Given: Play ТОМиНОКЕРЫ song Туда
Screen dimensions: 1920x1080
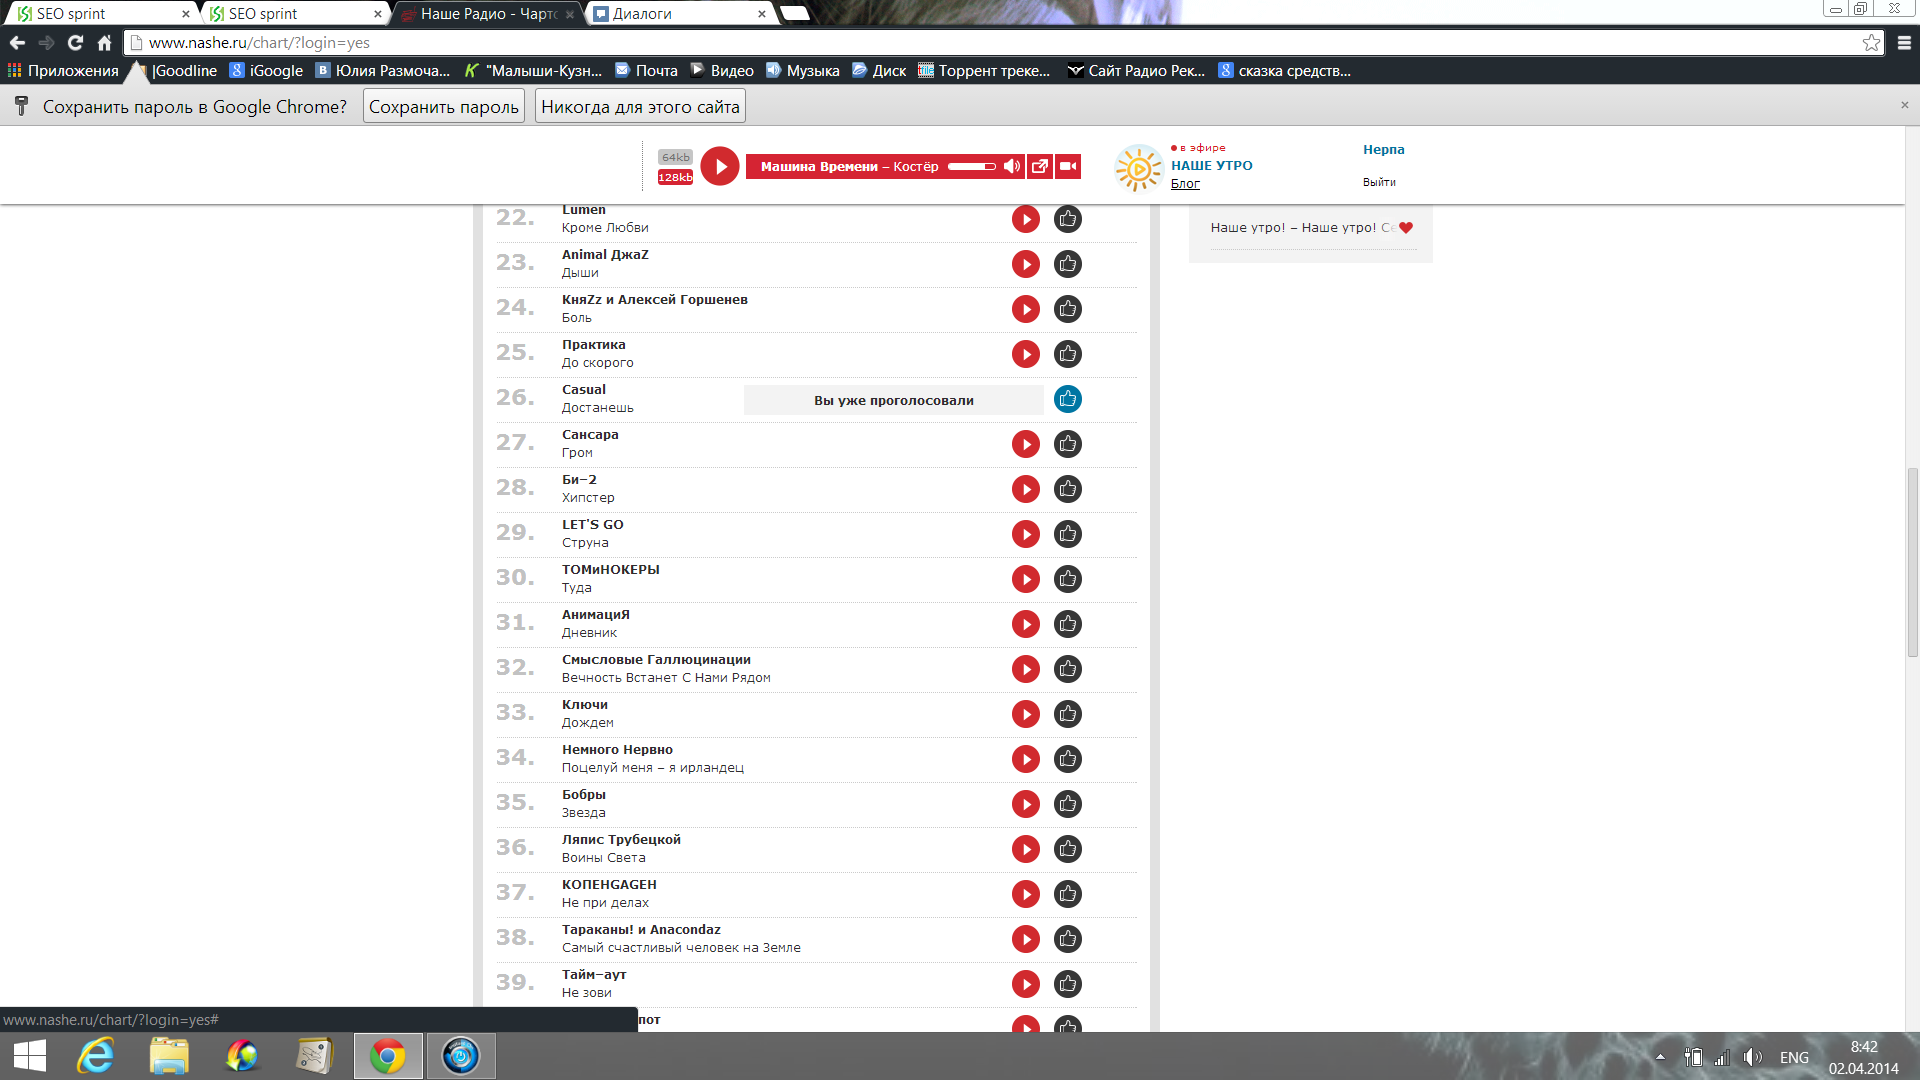Looking at the screenshot, I should (1025, 579).
